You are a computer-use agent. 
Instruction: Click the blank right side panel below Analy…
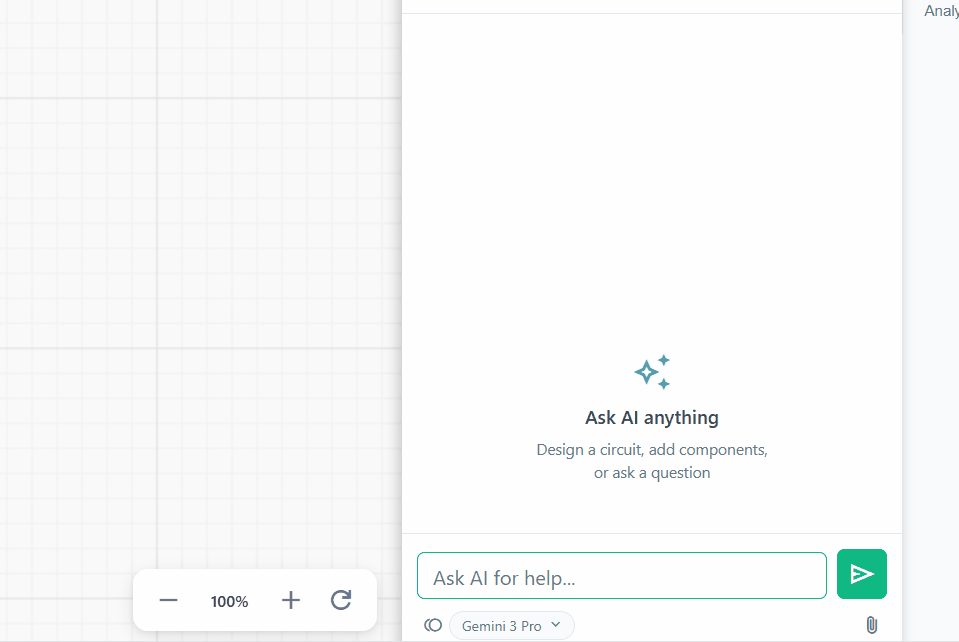point(931,300)
